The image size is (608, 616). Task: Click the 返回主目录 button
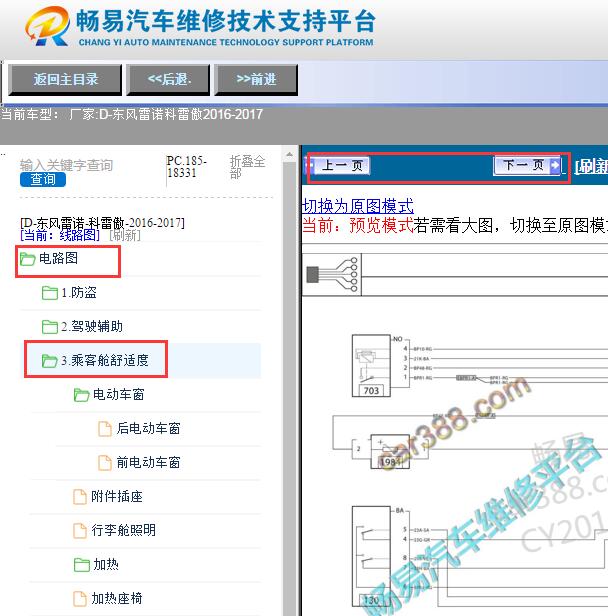pyautogui.click(x=65, y=80)
